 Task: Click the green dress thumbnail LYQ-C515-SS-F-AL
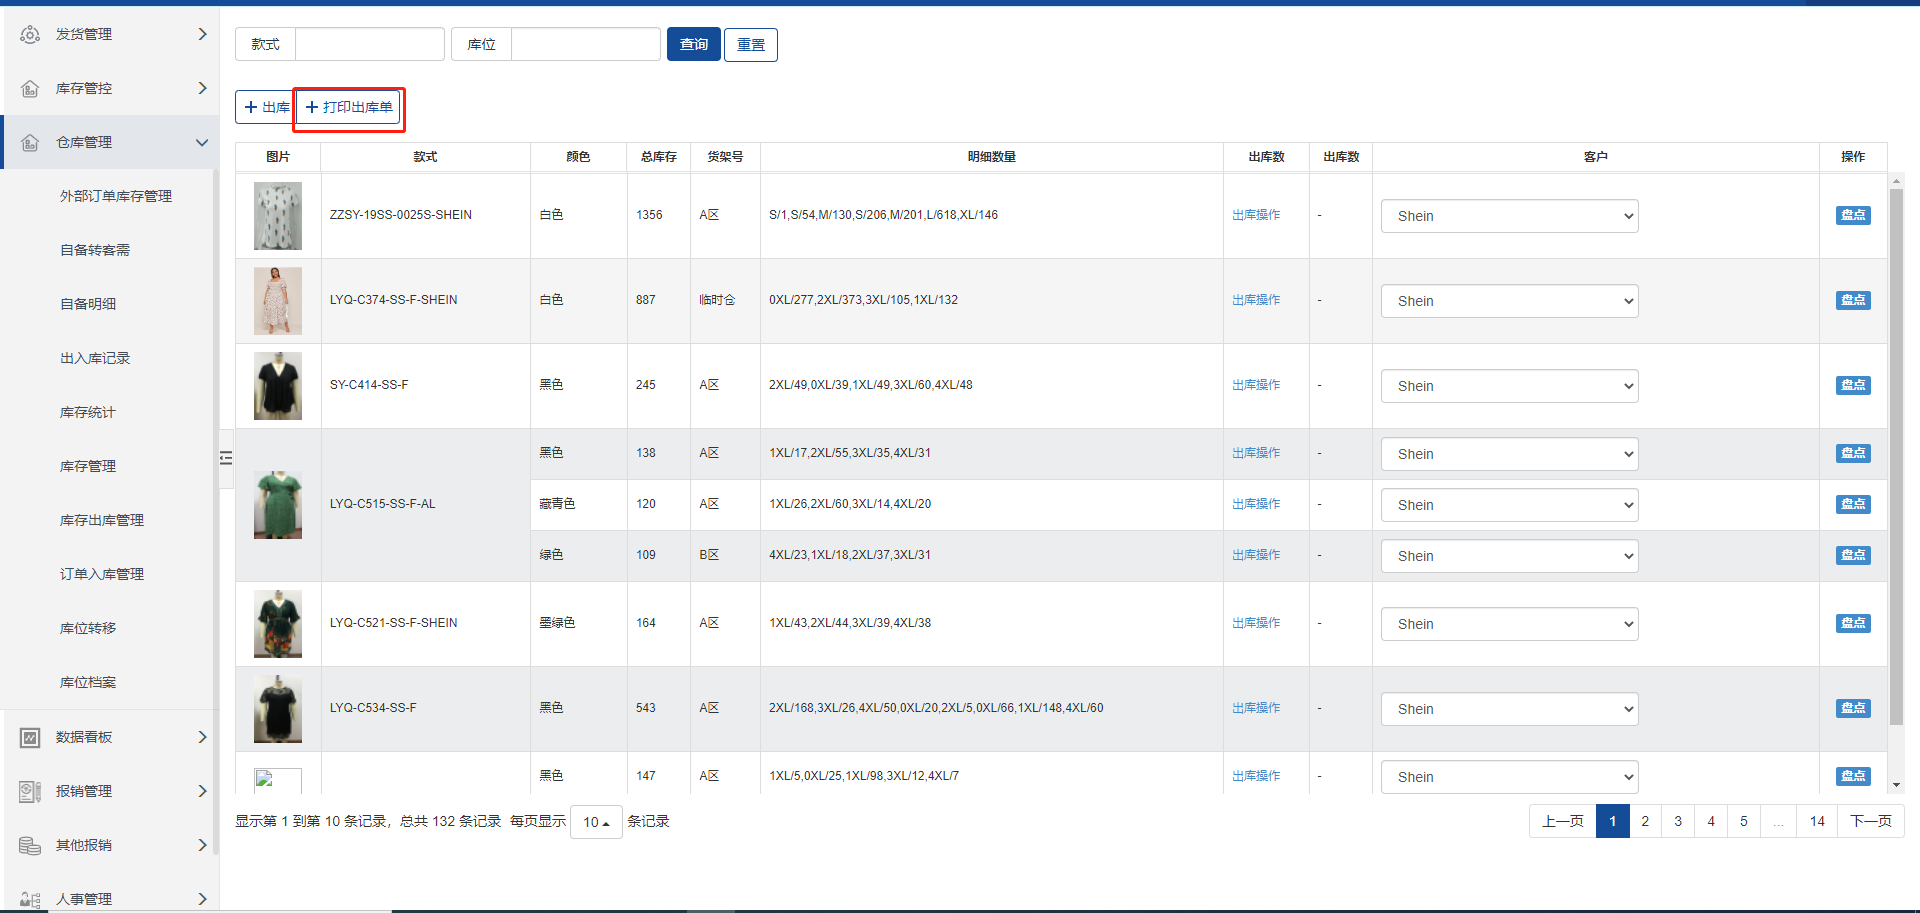(278, 505)
